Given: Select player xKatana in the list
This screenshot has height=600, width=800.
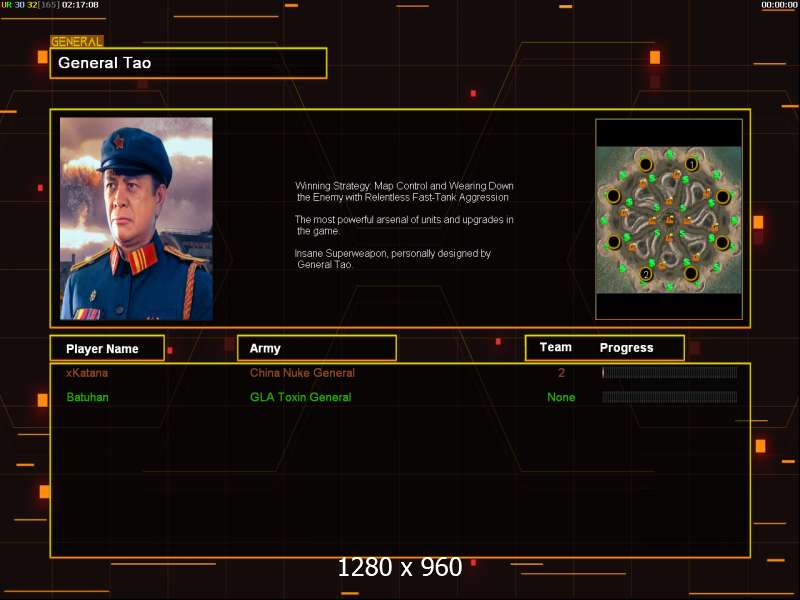Looking at the screenshot, I should point(87,372).
